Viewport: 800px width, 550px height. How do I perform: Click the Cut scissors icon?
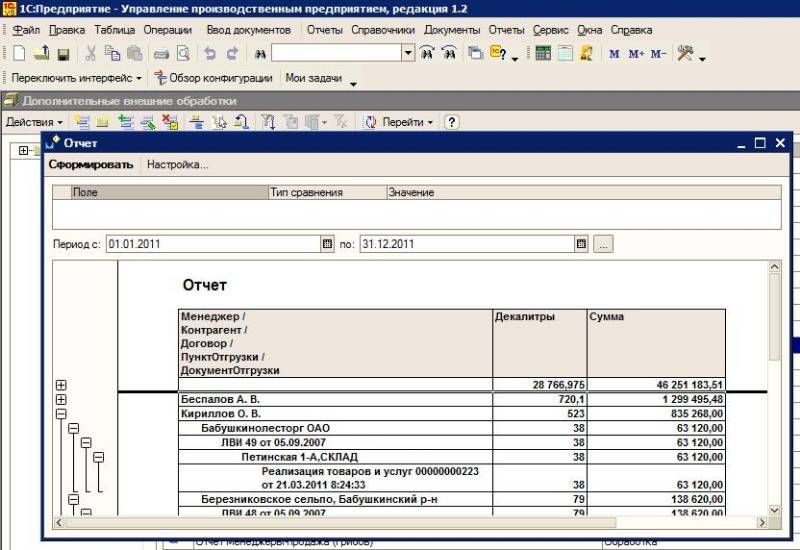tap(90, 54)
